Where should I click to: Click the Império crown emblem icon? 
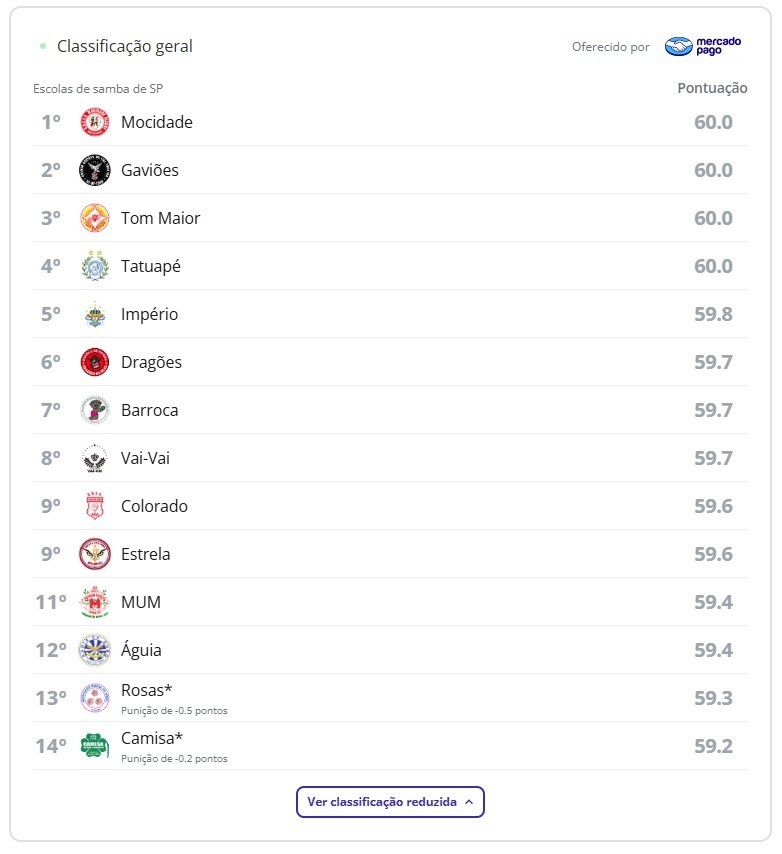pyautogui.click(x=94, y=314)
